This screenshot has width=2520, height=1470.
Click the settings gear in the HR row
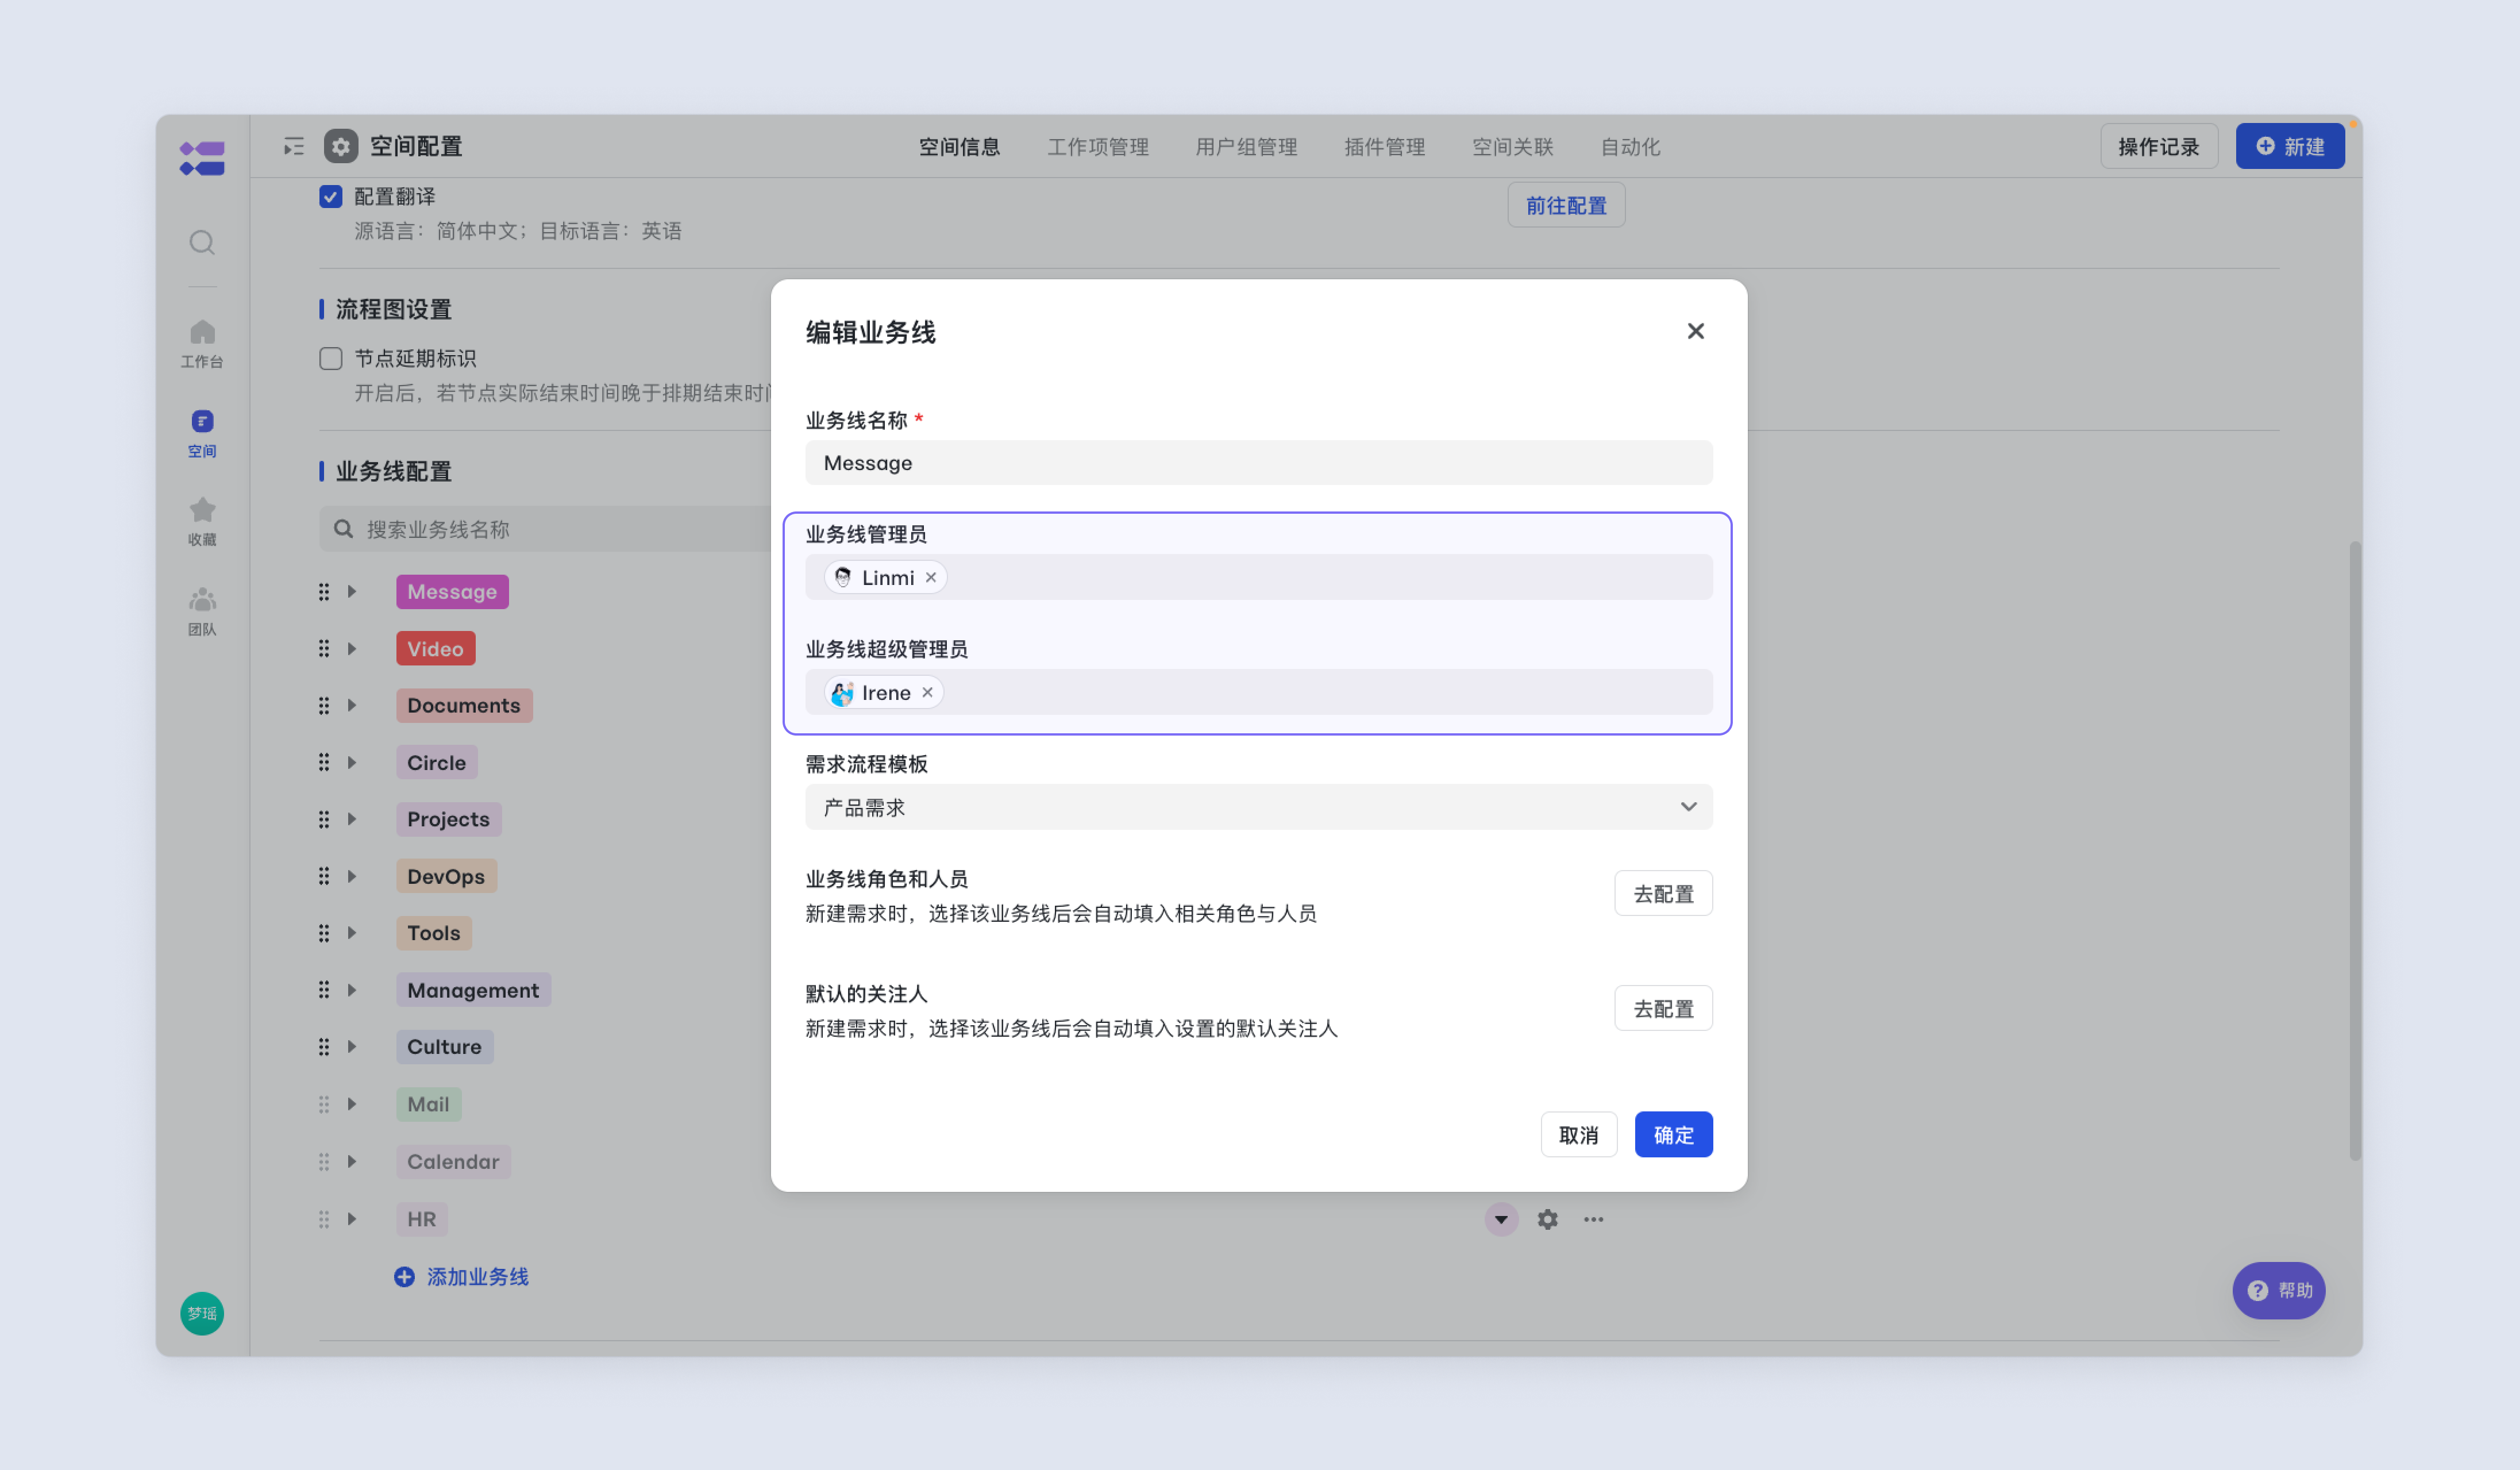click(1547, 1219)
